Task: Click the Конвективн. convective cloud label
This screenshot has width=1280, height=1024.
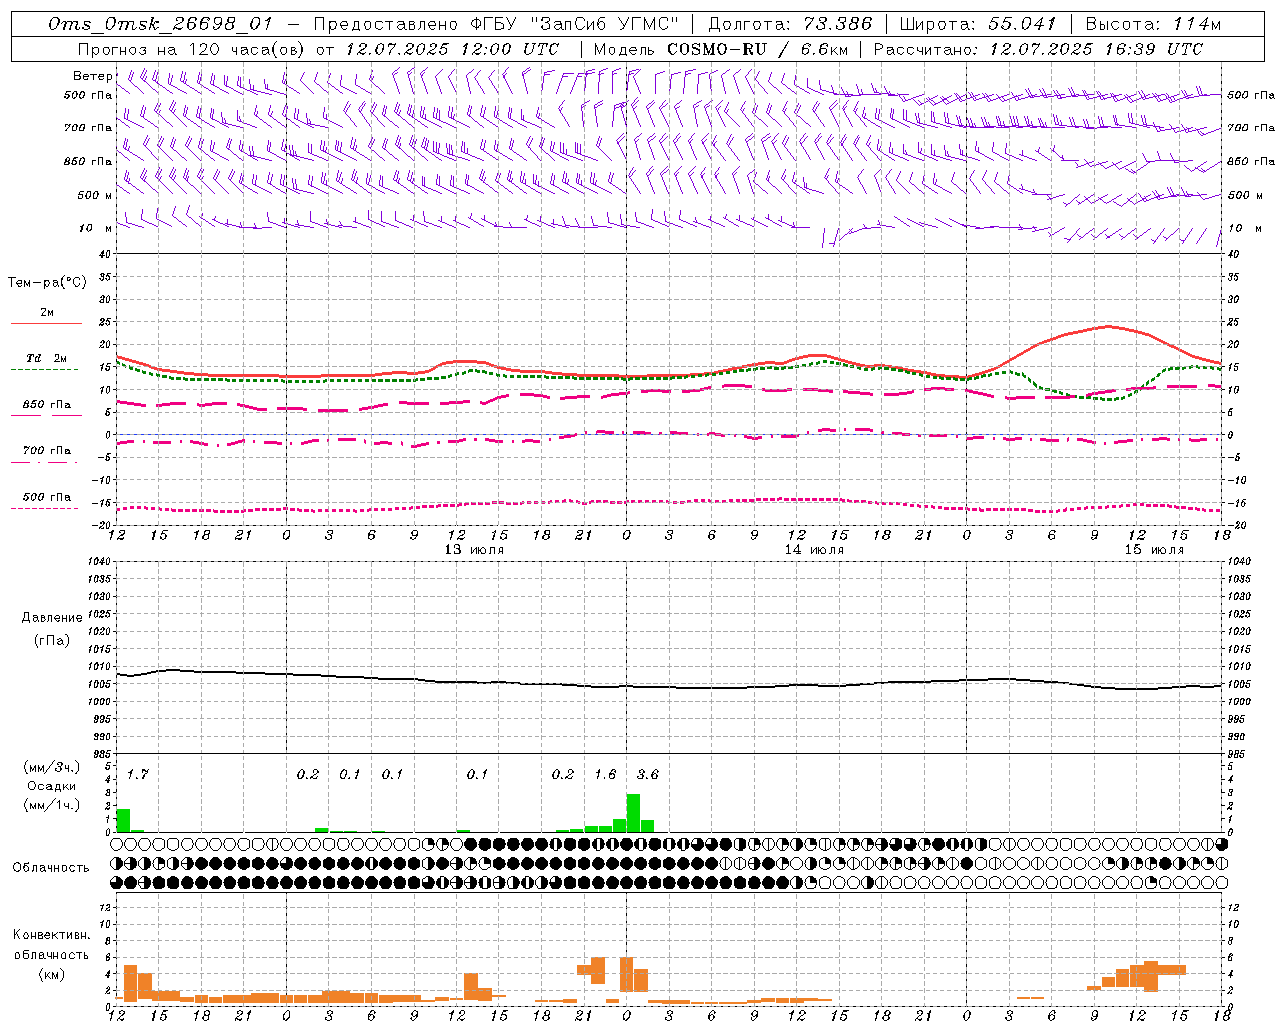Action: coord(51,935)
